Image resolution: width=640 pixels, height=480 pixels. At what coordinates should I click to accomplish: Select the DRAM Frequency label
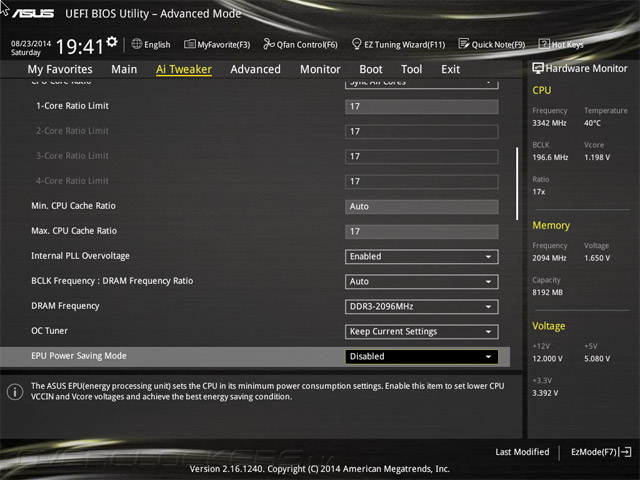[65, 306]
